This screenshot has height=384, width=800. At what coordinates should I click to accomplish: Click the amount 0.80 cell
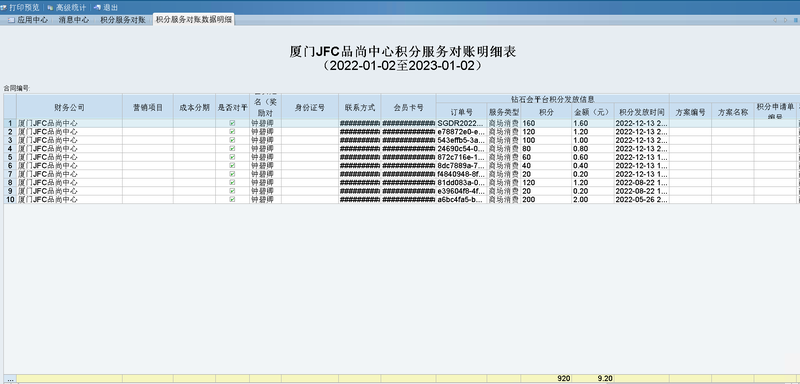coord(593,148)
